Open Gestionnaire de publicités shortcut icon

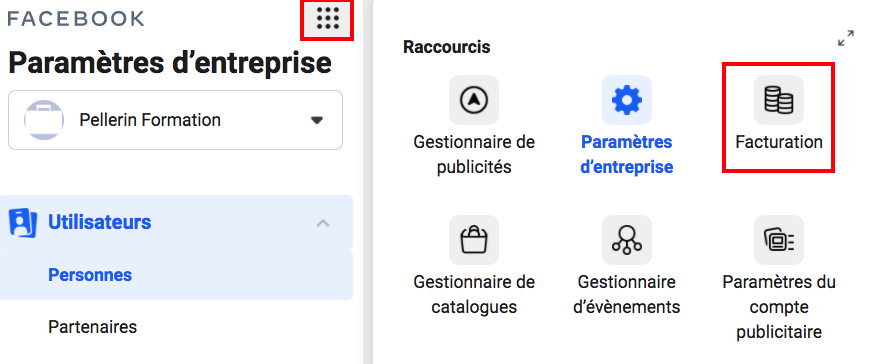tap(474, 100)
